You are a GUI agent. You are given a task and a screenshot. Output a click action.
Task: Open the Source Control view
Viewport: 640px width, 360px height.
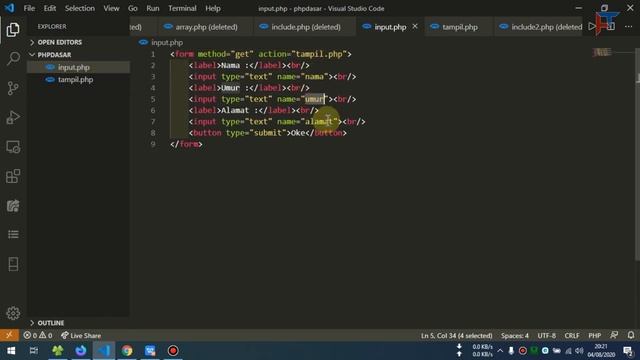pyautogui.click(x=13, y=88)
